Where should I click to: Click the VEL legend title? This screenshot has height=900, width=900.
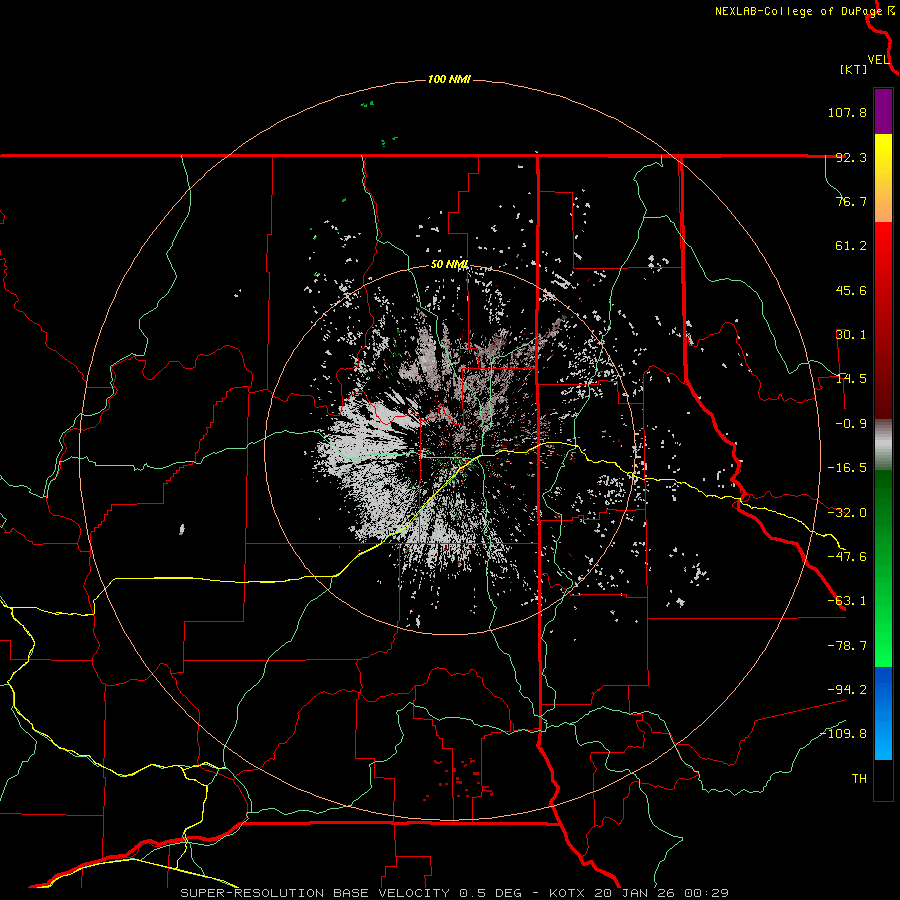[x=878, y=60]
